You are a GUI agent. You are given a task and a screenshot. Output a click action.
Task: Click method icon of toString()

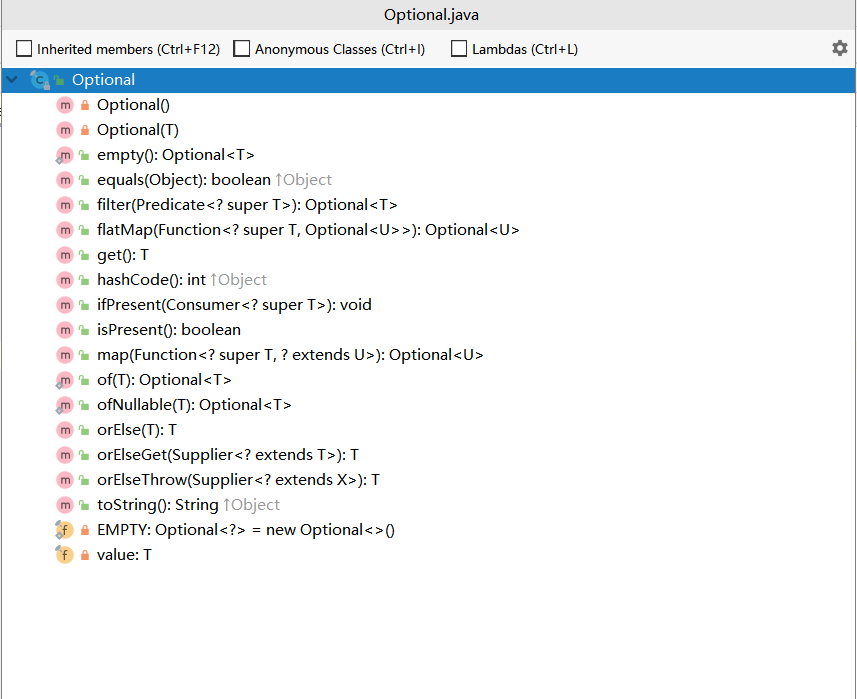(x=65, y=505)
